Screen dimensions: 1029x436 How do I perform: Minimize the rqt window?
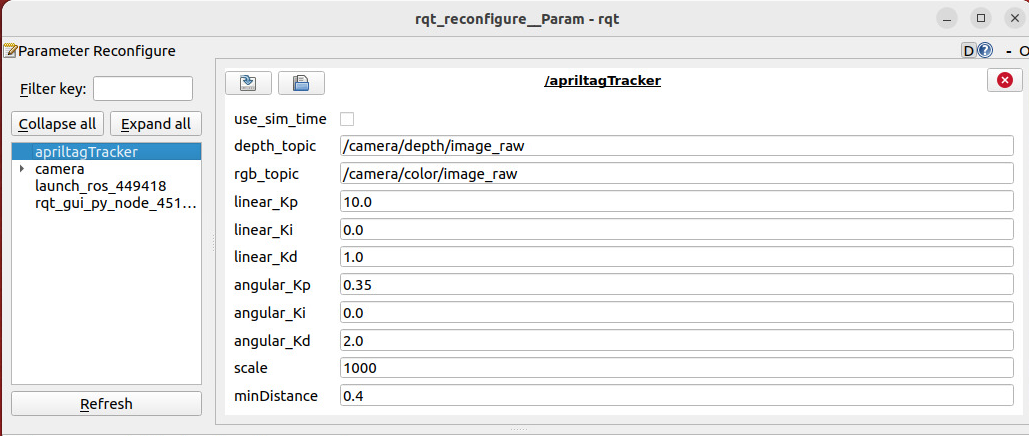pyautogui.click(x=947, y=19)
